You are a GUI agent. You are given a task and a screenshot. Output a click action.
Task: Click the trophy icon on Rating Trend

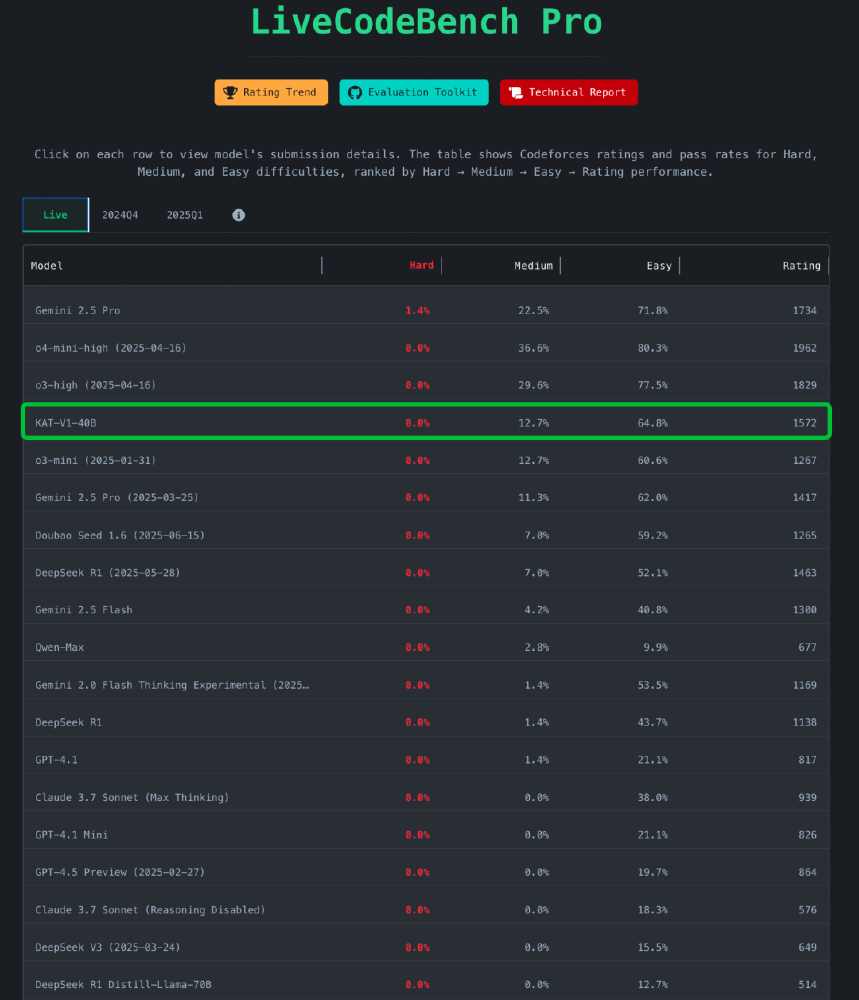(231, 92)
